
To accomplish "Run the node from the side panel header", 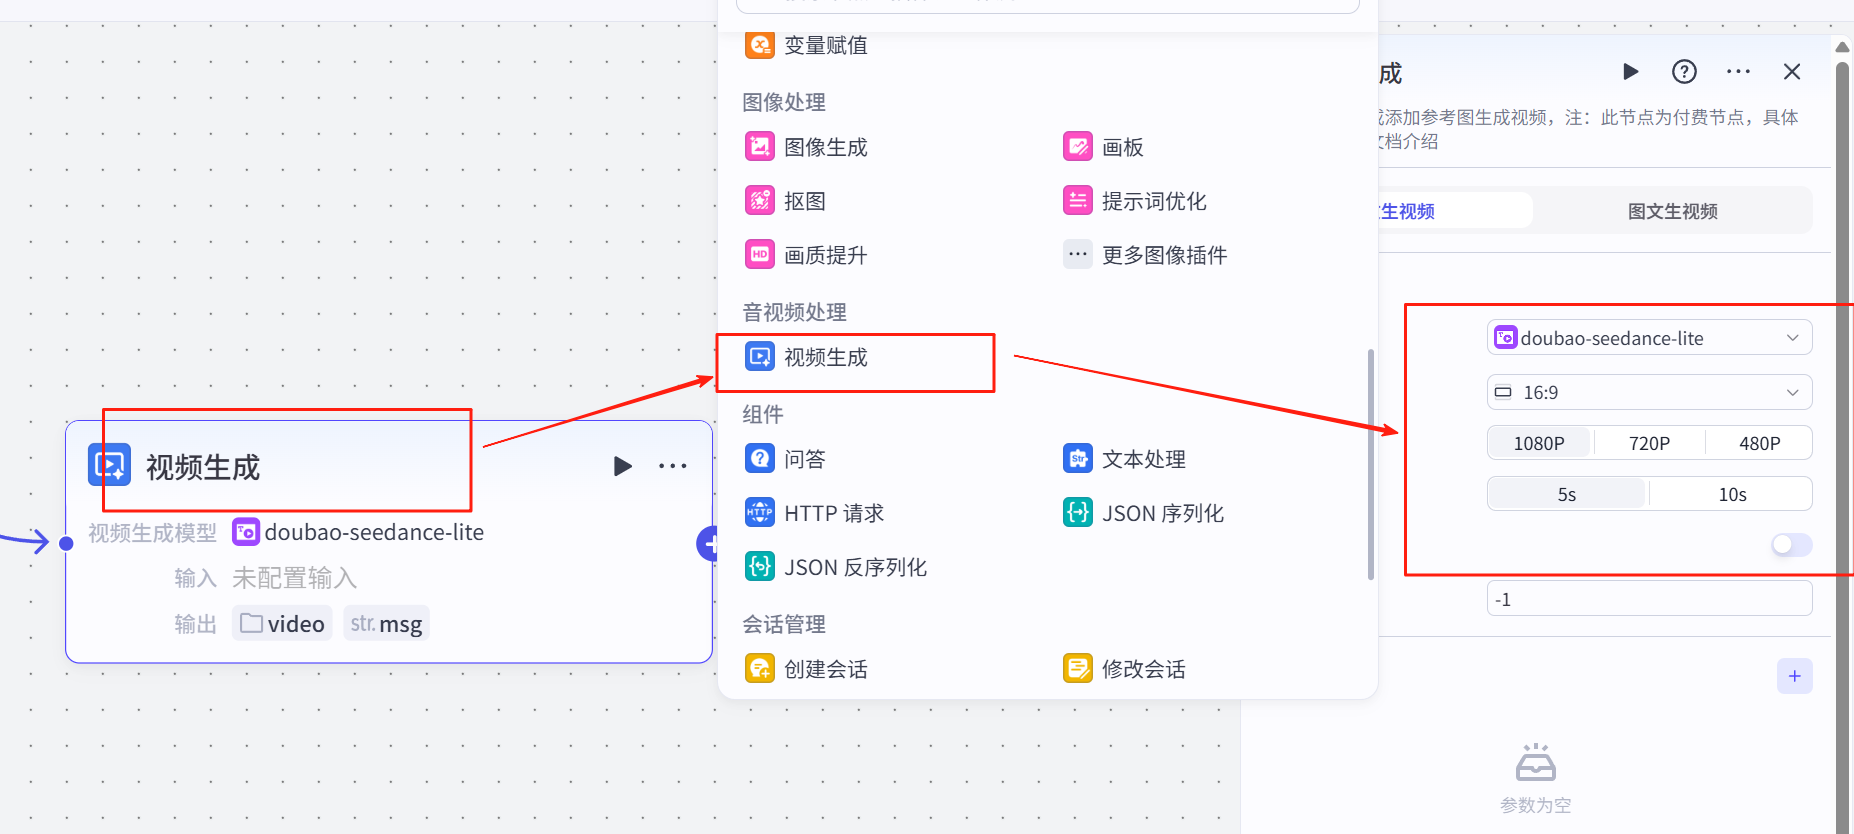I will pyautogui.click(x=1630, y=72).
